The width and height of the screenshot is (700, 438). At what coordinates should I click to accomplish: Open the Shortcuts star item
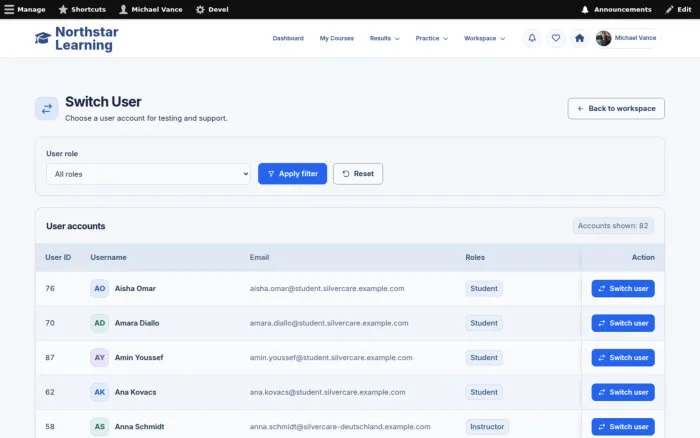[82, 9]
